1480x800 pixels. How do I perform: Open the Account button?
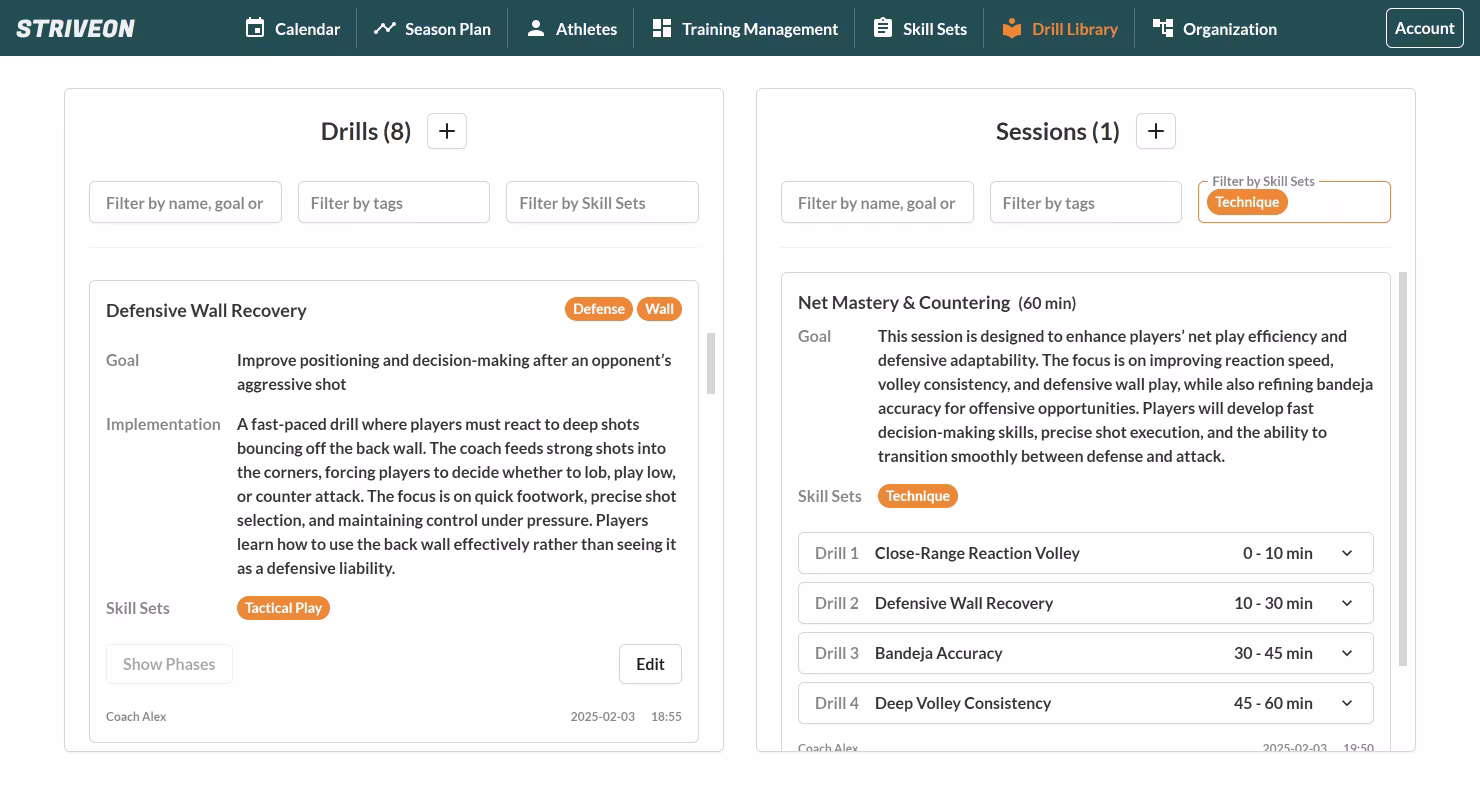pos(1424,28)
